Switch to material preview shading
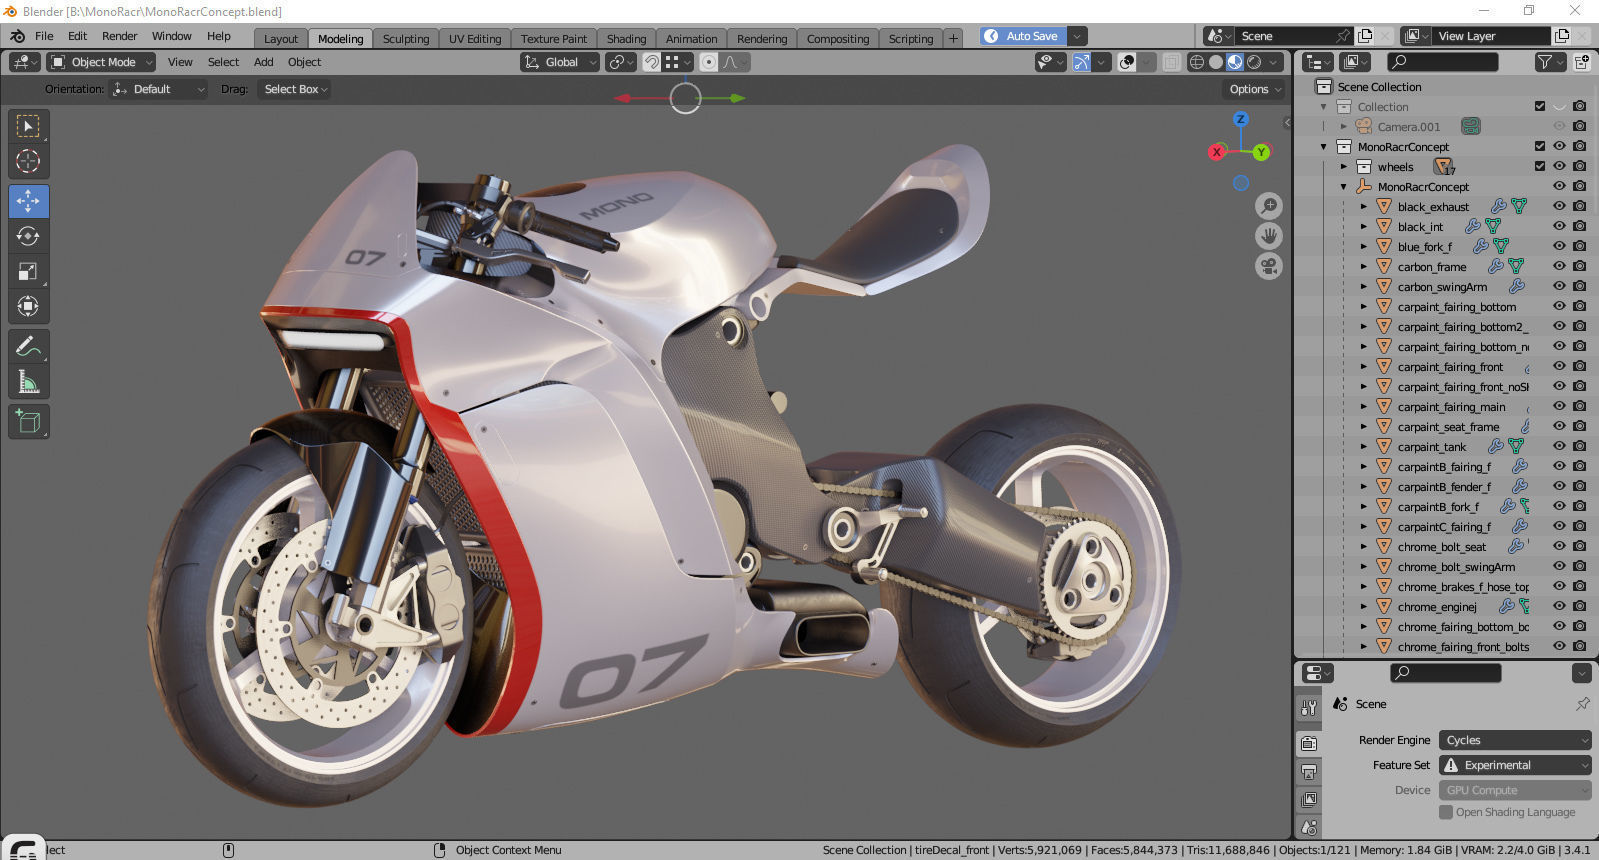Image resolution: width=1599 pixels, height=860 pixels. pyautogui.click(x=1235, y=62)
